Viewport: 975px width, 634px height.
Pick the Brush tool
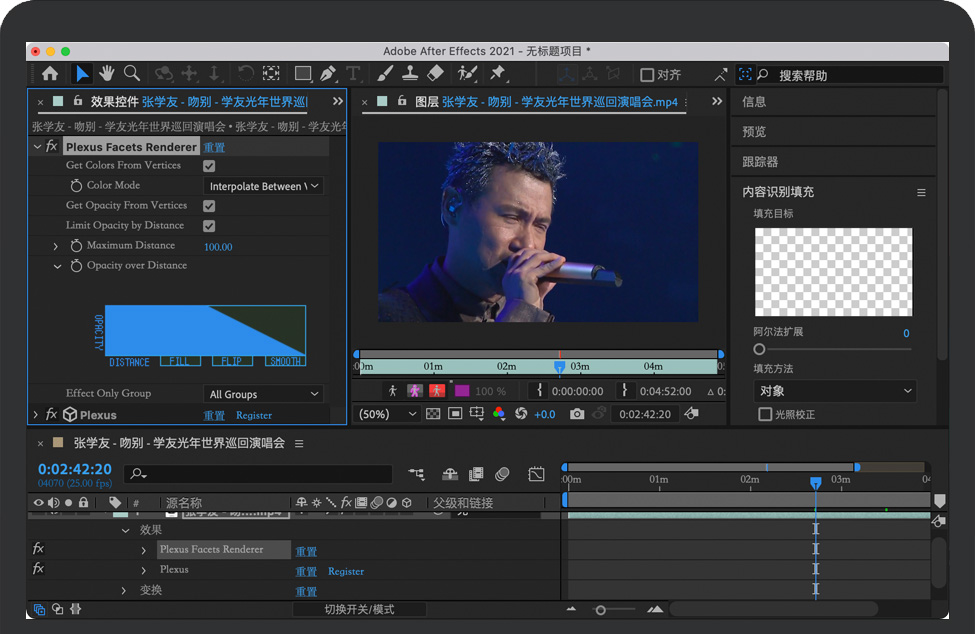[385, 74]
